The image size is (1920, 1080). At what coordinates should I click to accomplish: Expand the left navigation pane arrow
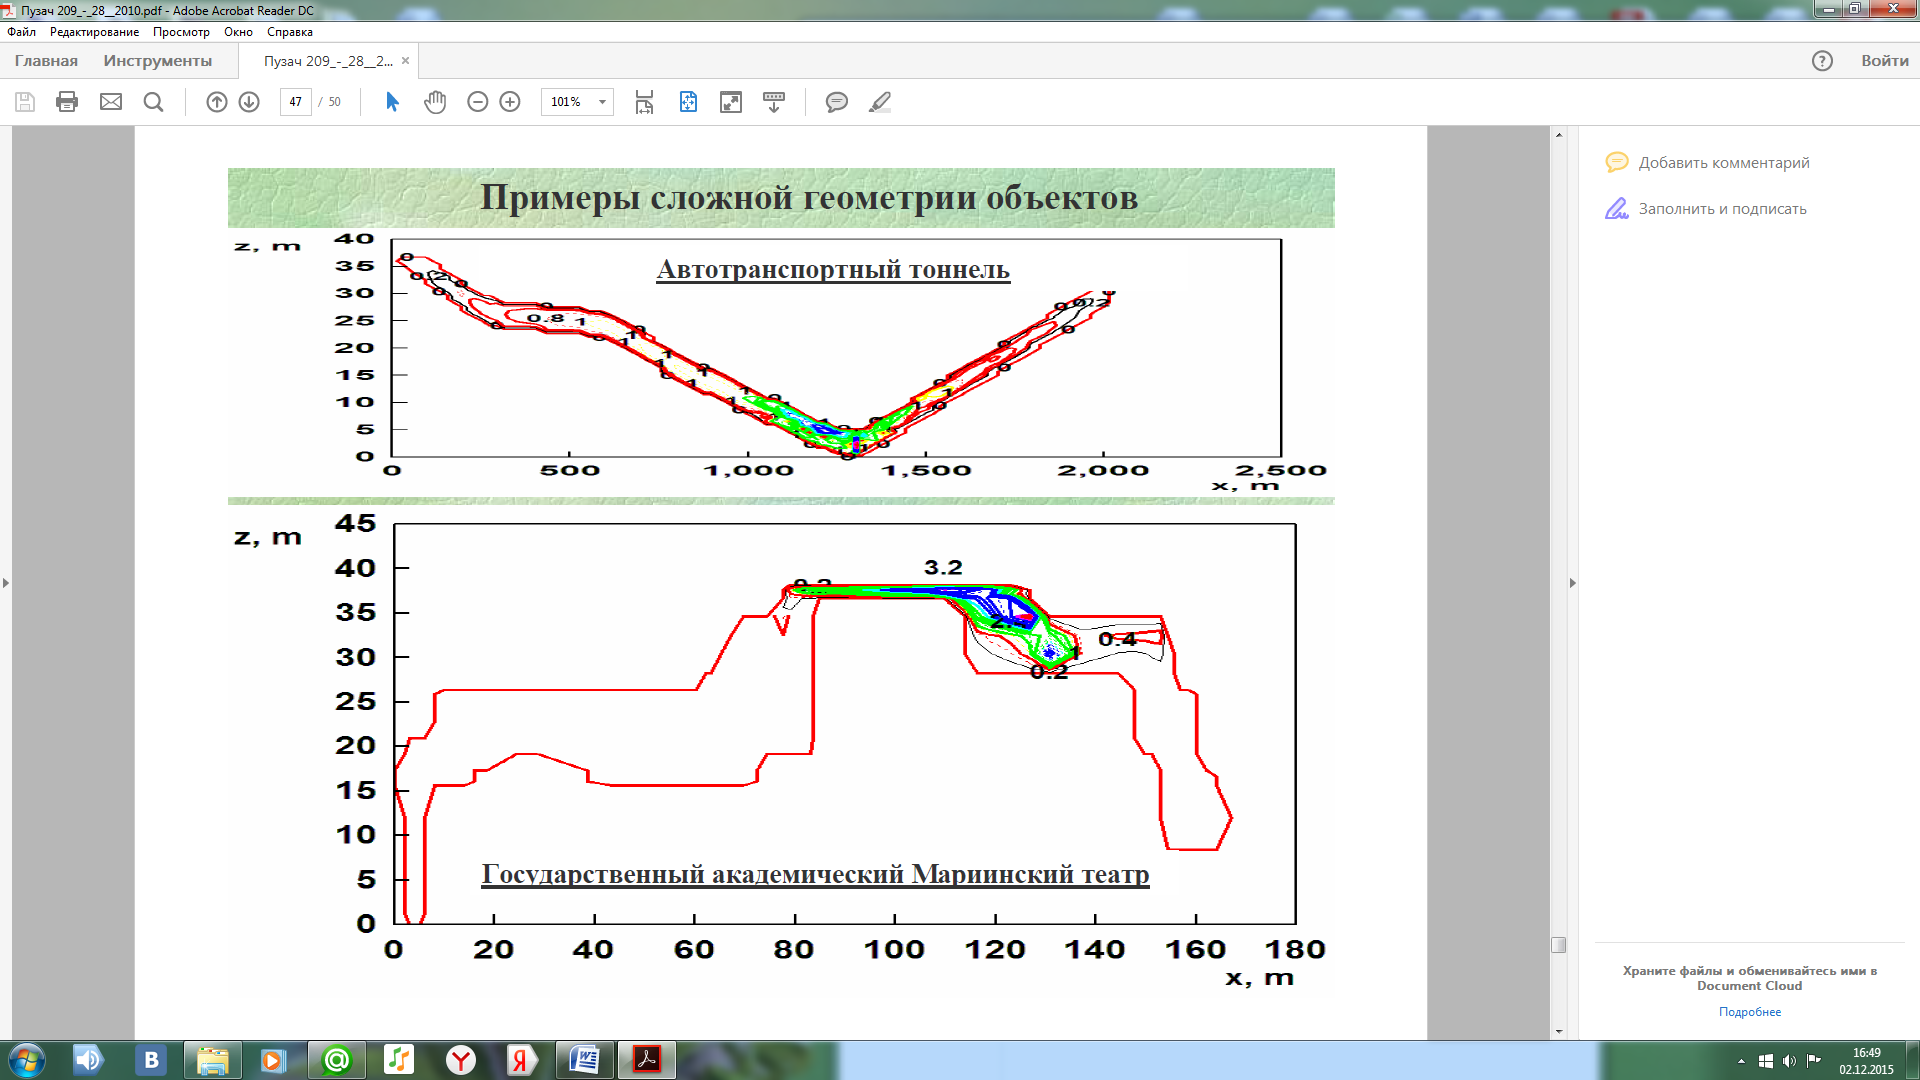(x=6, y=583)
